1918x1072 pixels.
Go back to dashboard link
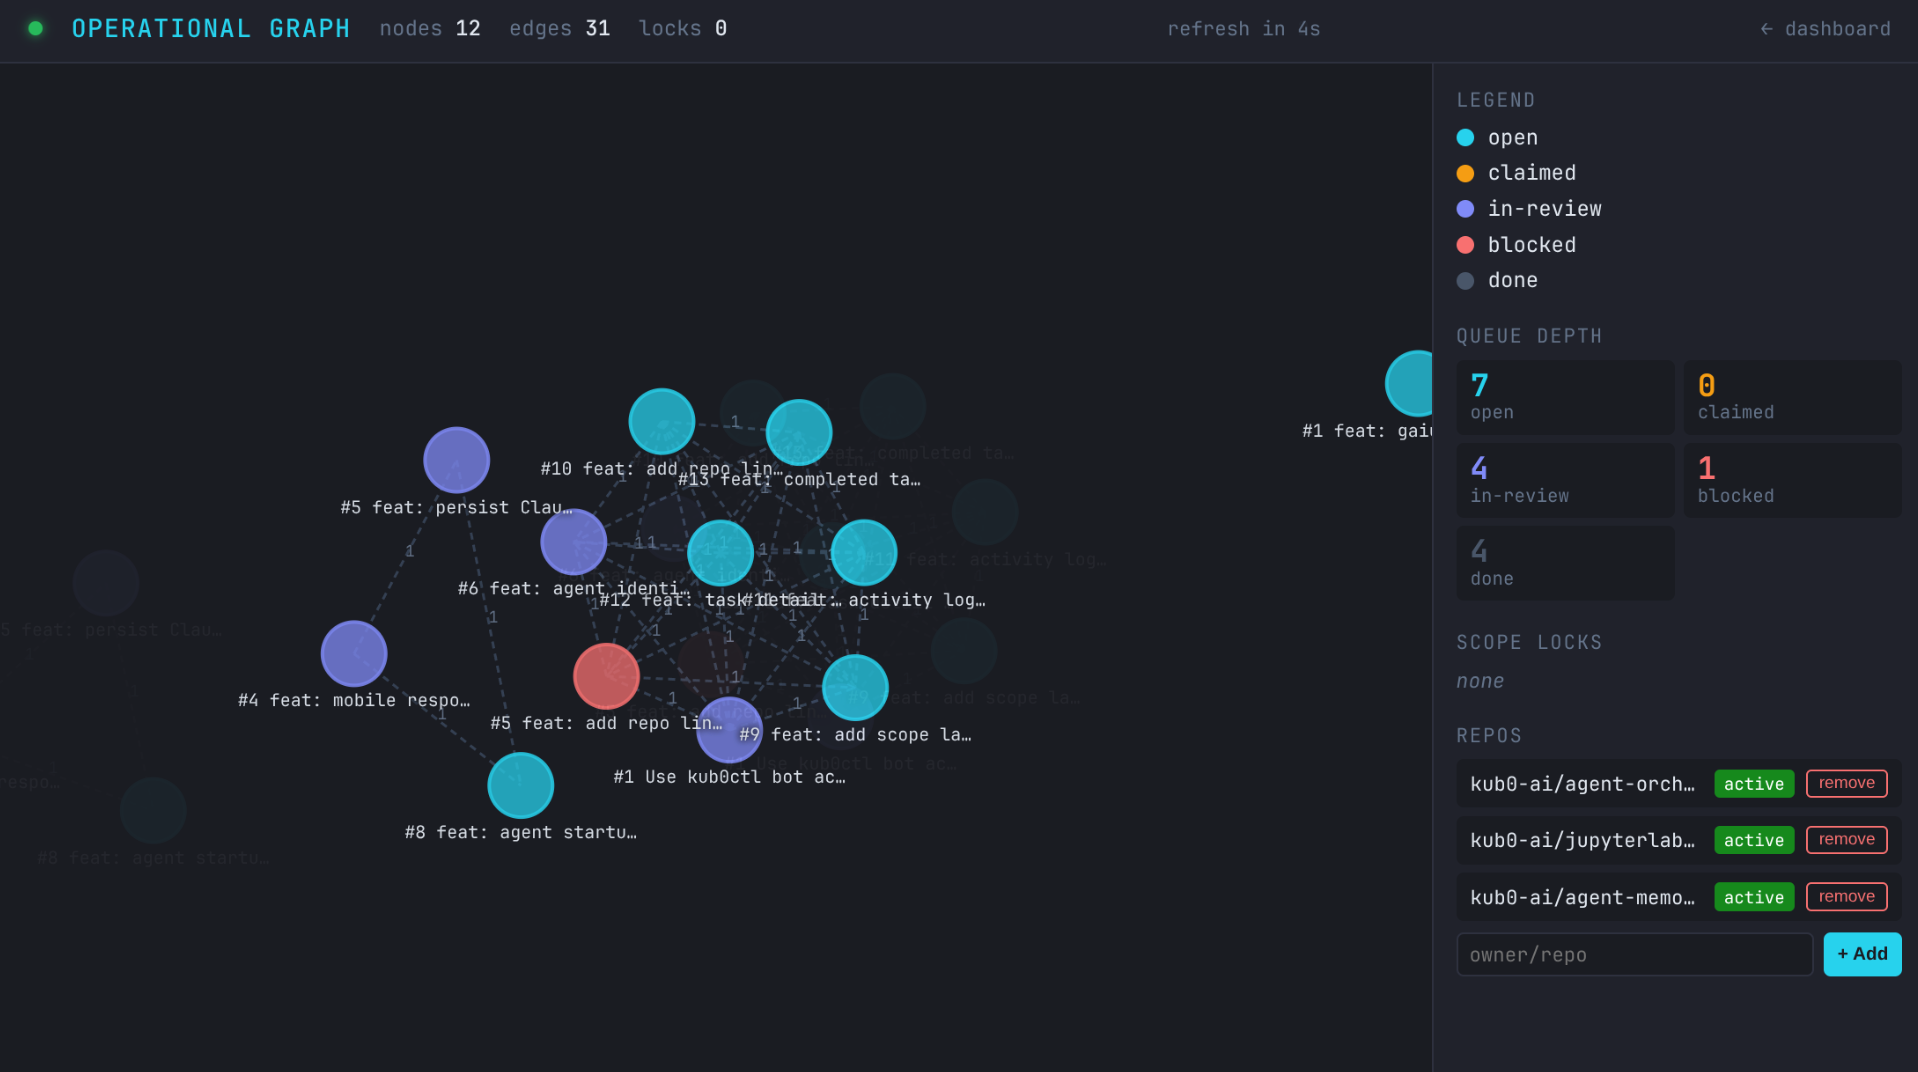[1825, 29]
